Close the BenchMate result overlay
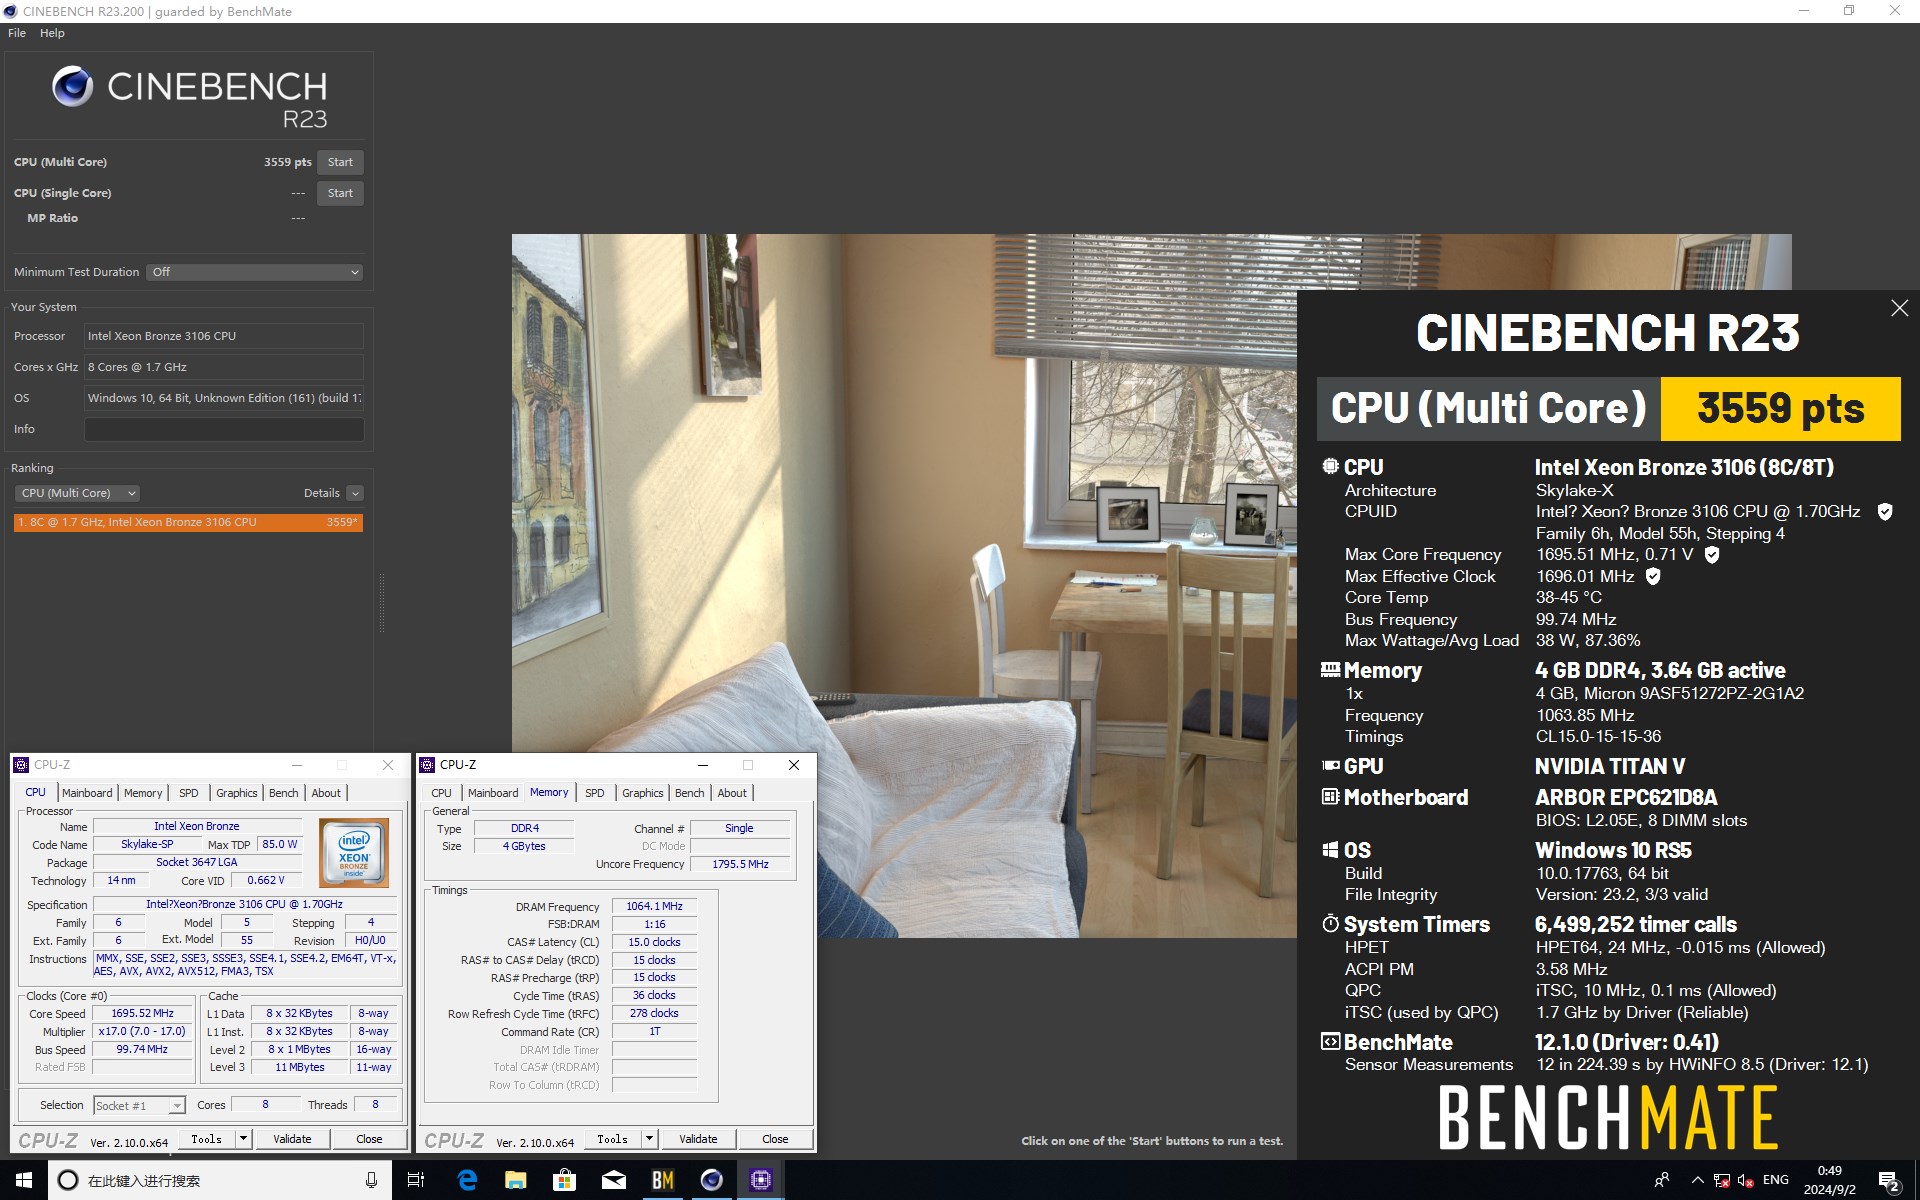 (x=1899, y=308)
